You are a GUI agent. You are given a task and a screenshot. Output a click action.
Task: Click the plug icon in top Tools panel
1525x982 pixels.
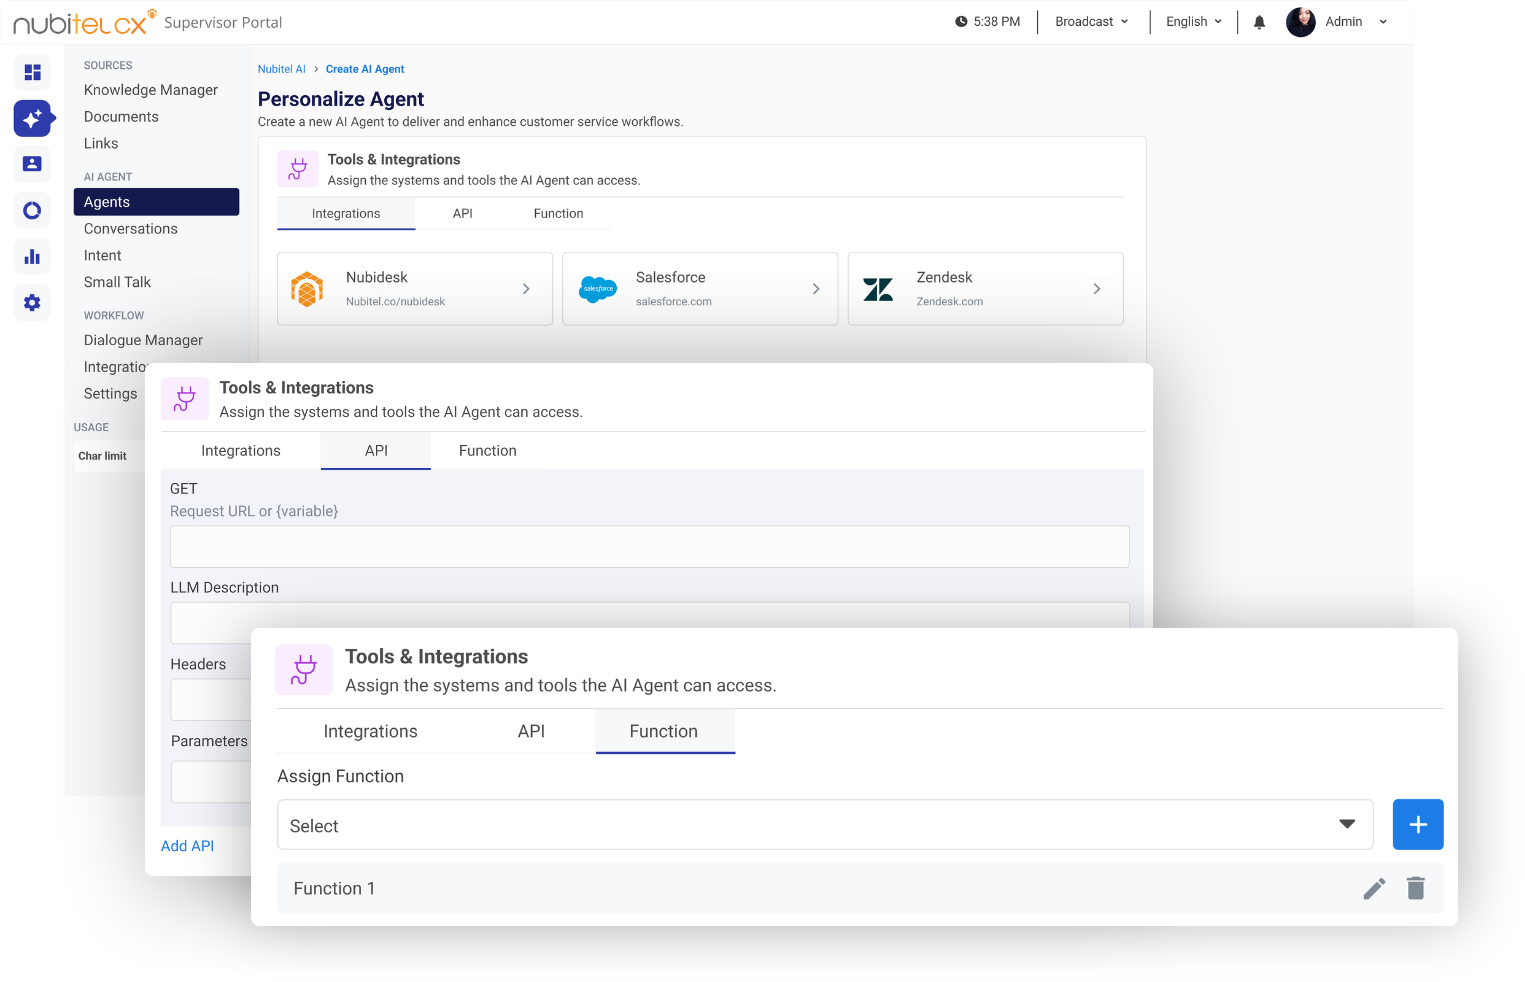[x=298, y=169]
